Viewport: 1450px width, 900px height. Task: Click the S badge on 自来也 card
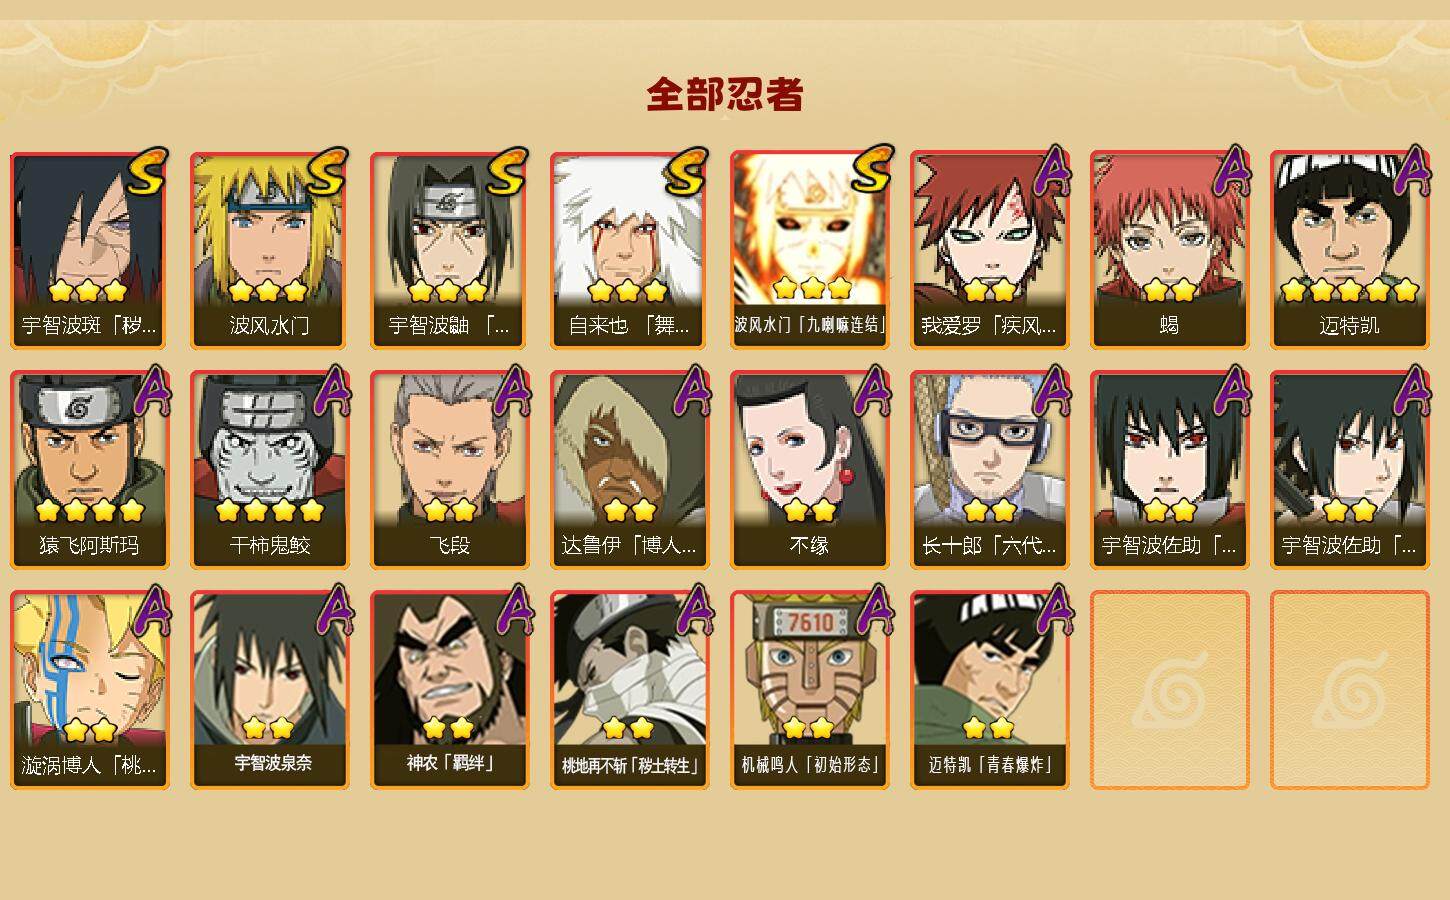(687, 172)
